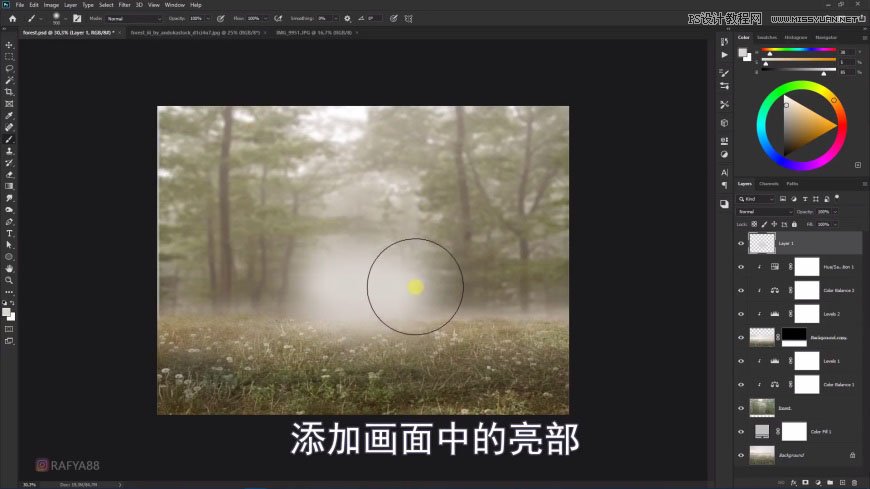870x489 pixels.
Task: Open brush Opacity dropdown in options bar
Action: [x=208, y=18]
